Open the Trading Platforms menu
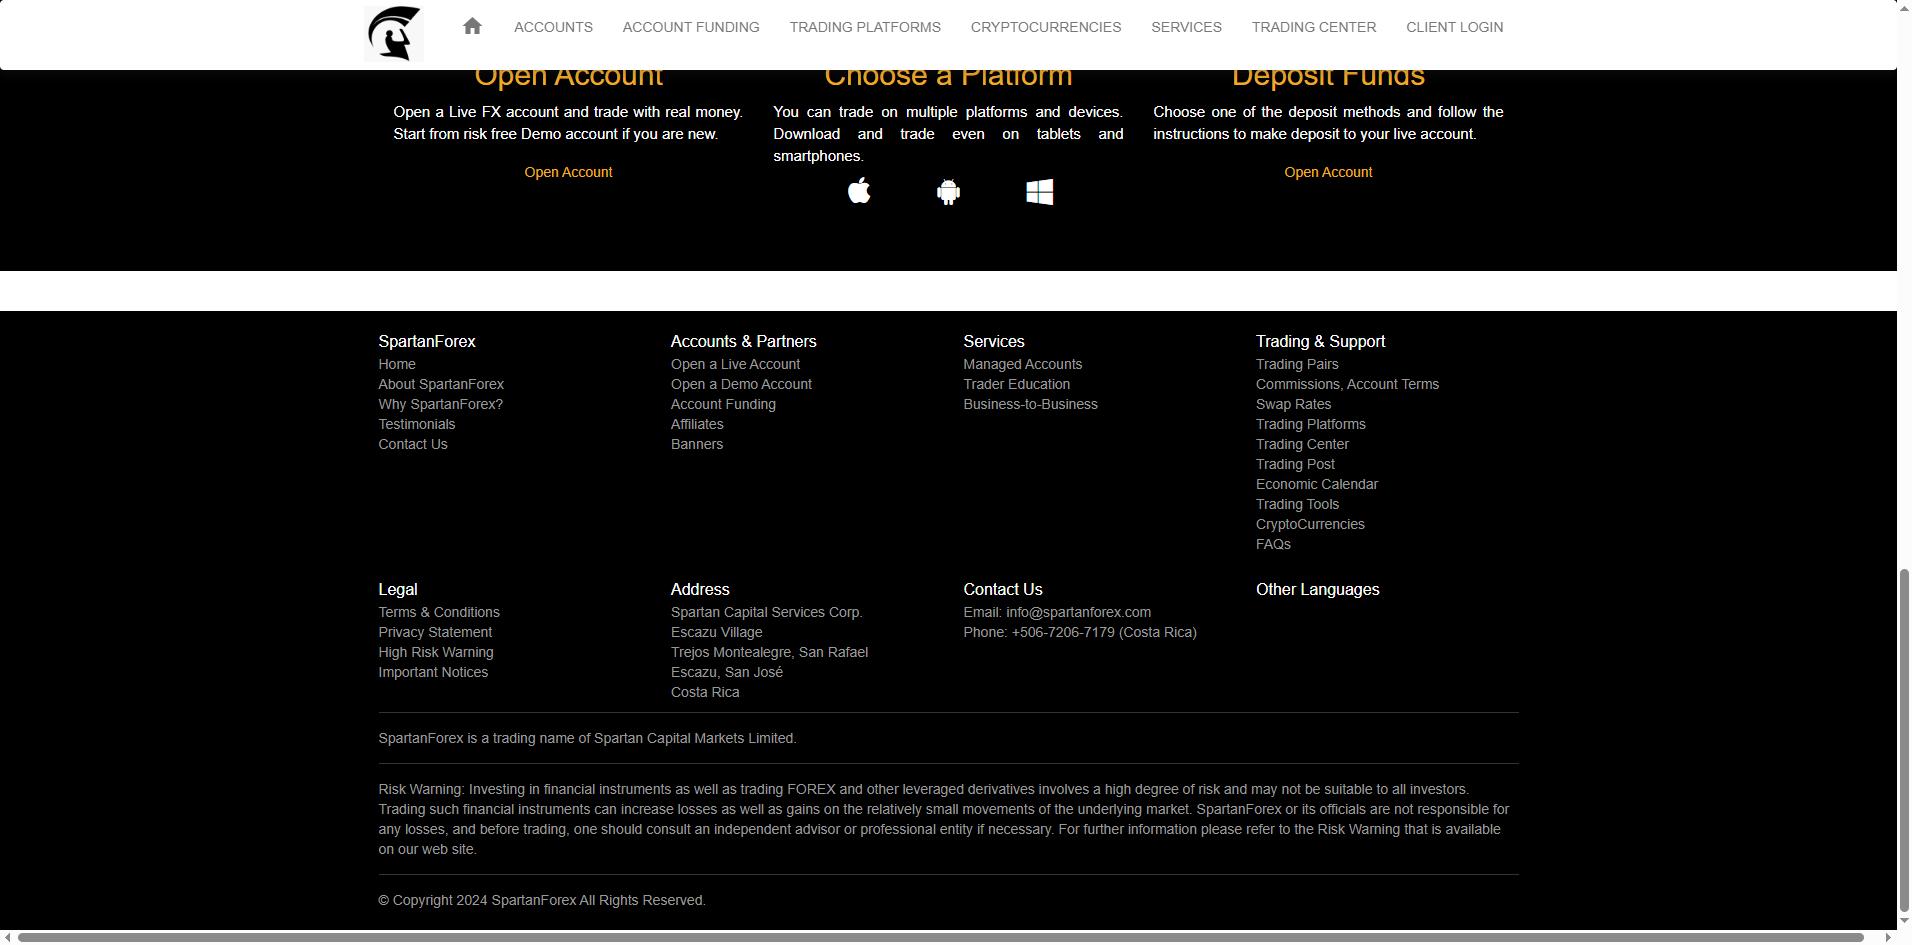This screenshot has height=945, width=1912. (864, 27)
